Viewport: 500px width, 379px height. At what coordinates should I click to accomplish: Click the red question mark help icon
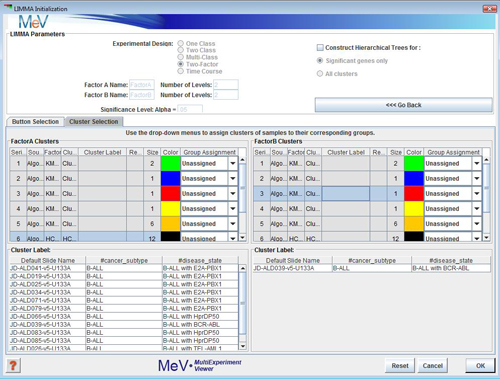click(13, 365)
